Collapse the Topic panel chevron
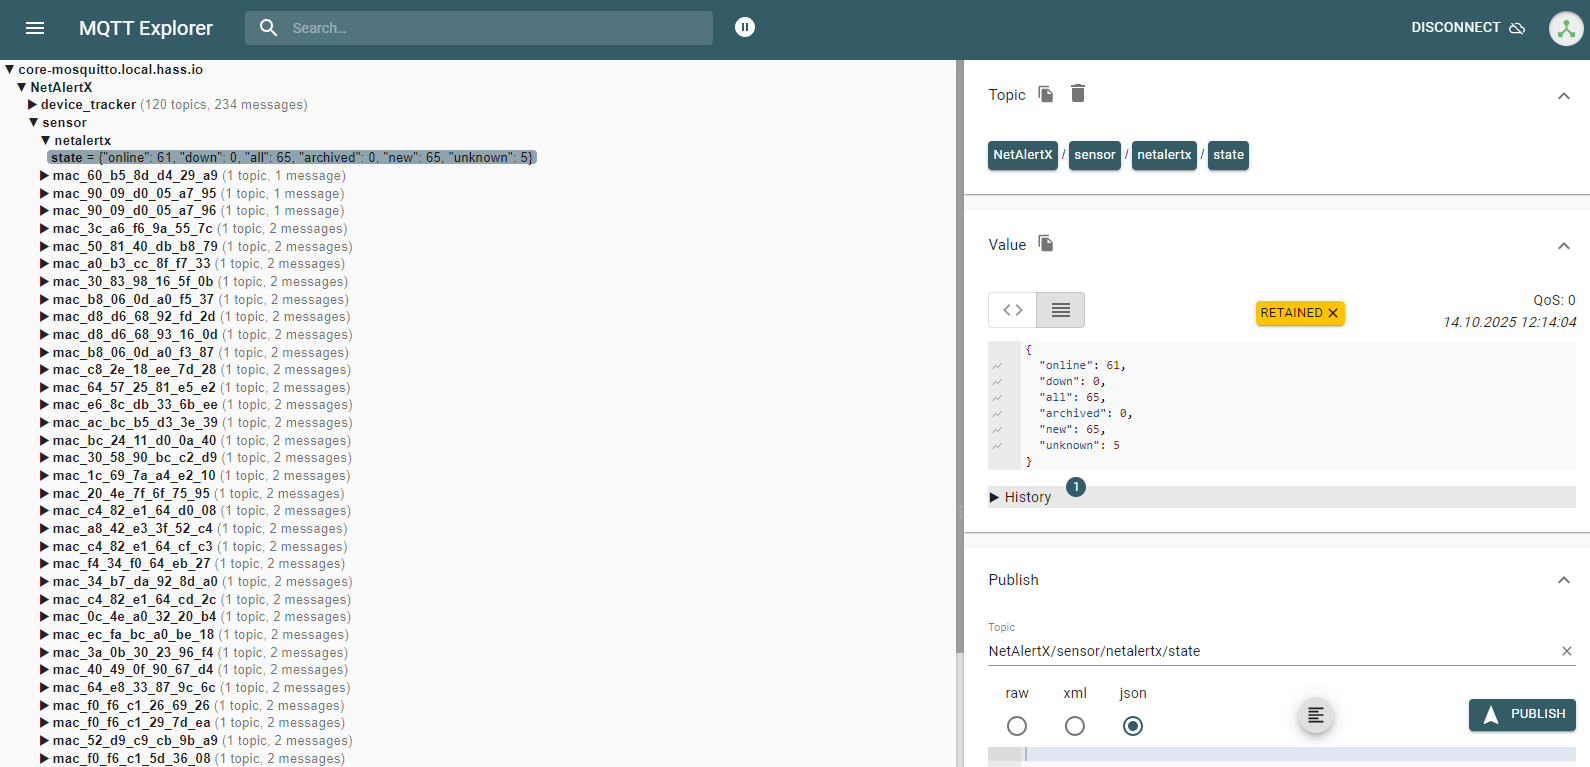This screenshot has width=1590, height=767. [x=1564, y=96]
